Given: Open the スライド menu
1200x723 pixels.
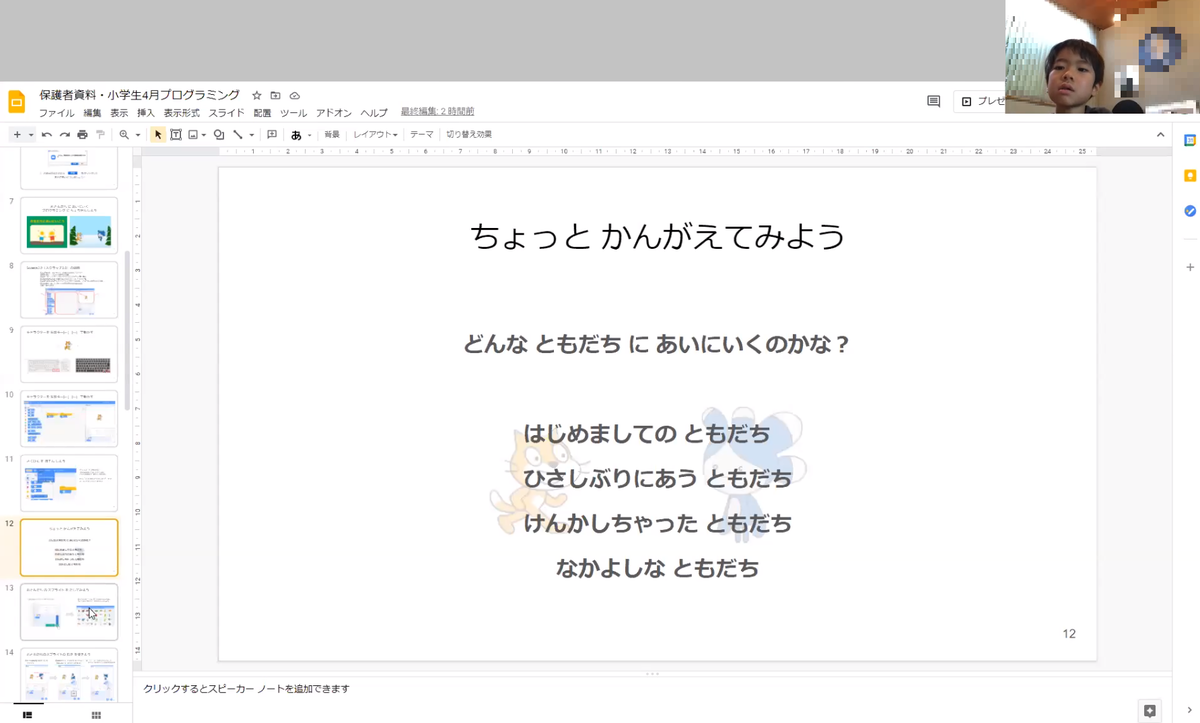Looking at the screenshot, I should pos(226,113).
